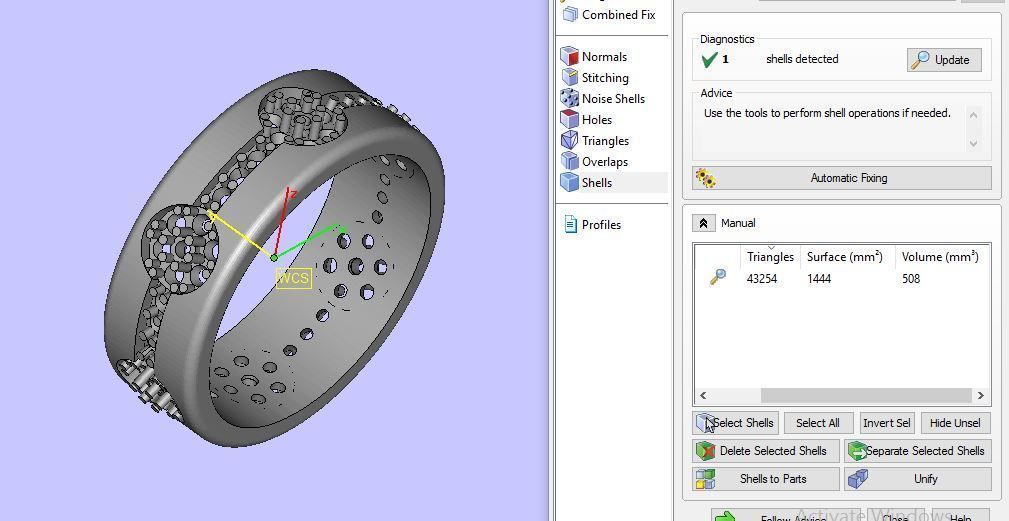Click the surface value 1444
The image size is (1009, 521).
pyautogui.click(x=819, y=279)
